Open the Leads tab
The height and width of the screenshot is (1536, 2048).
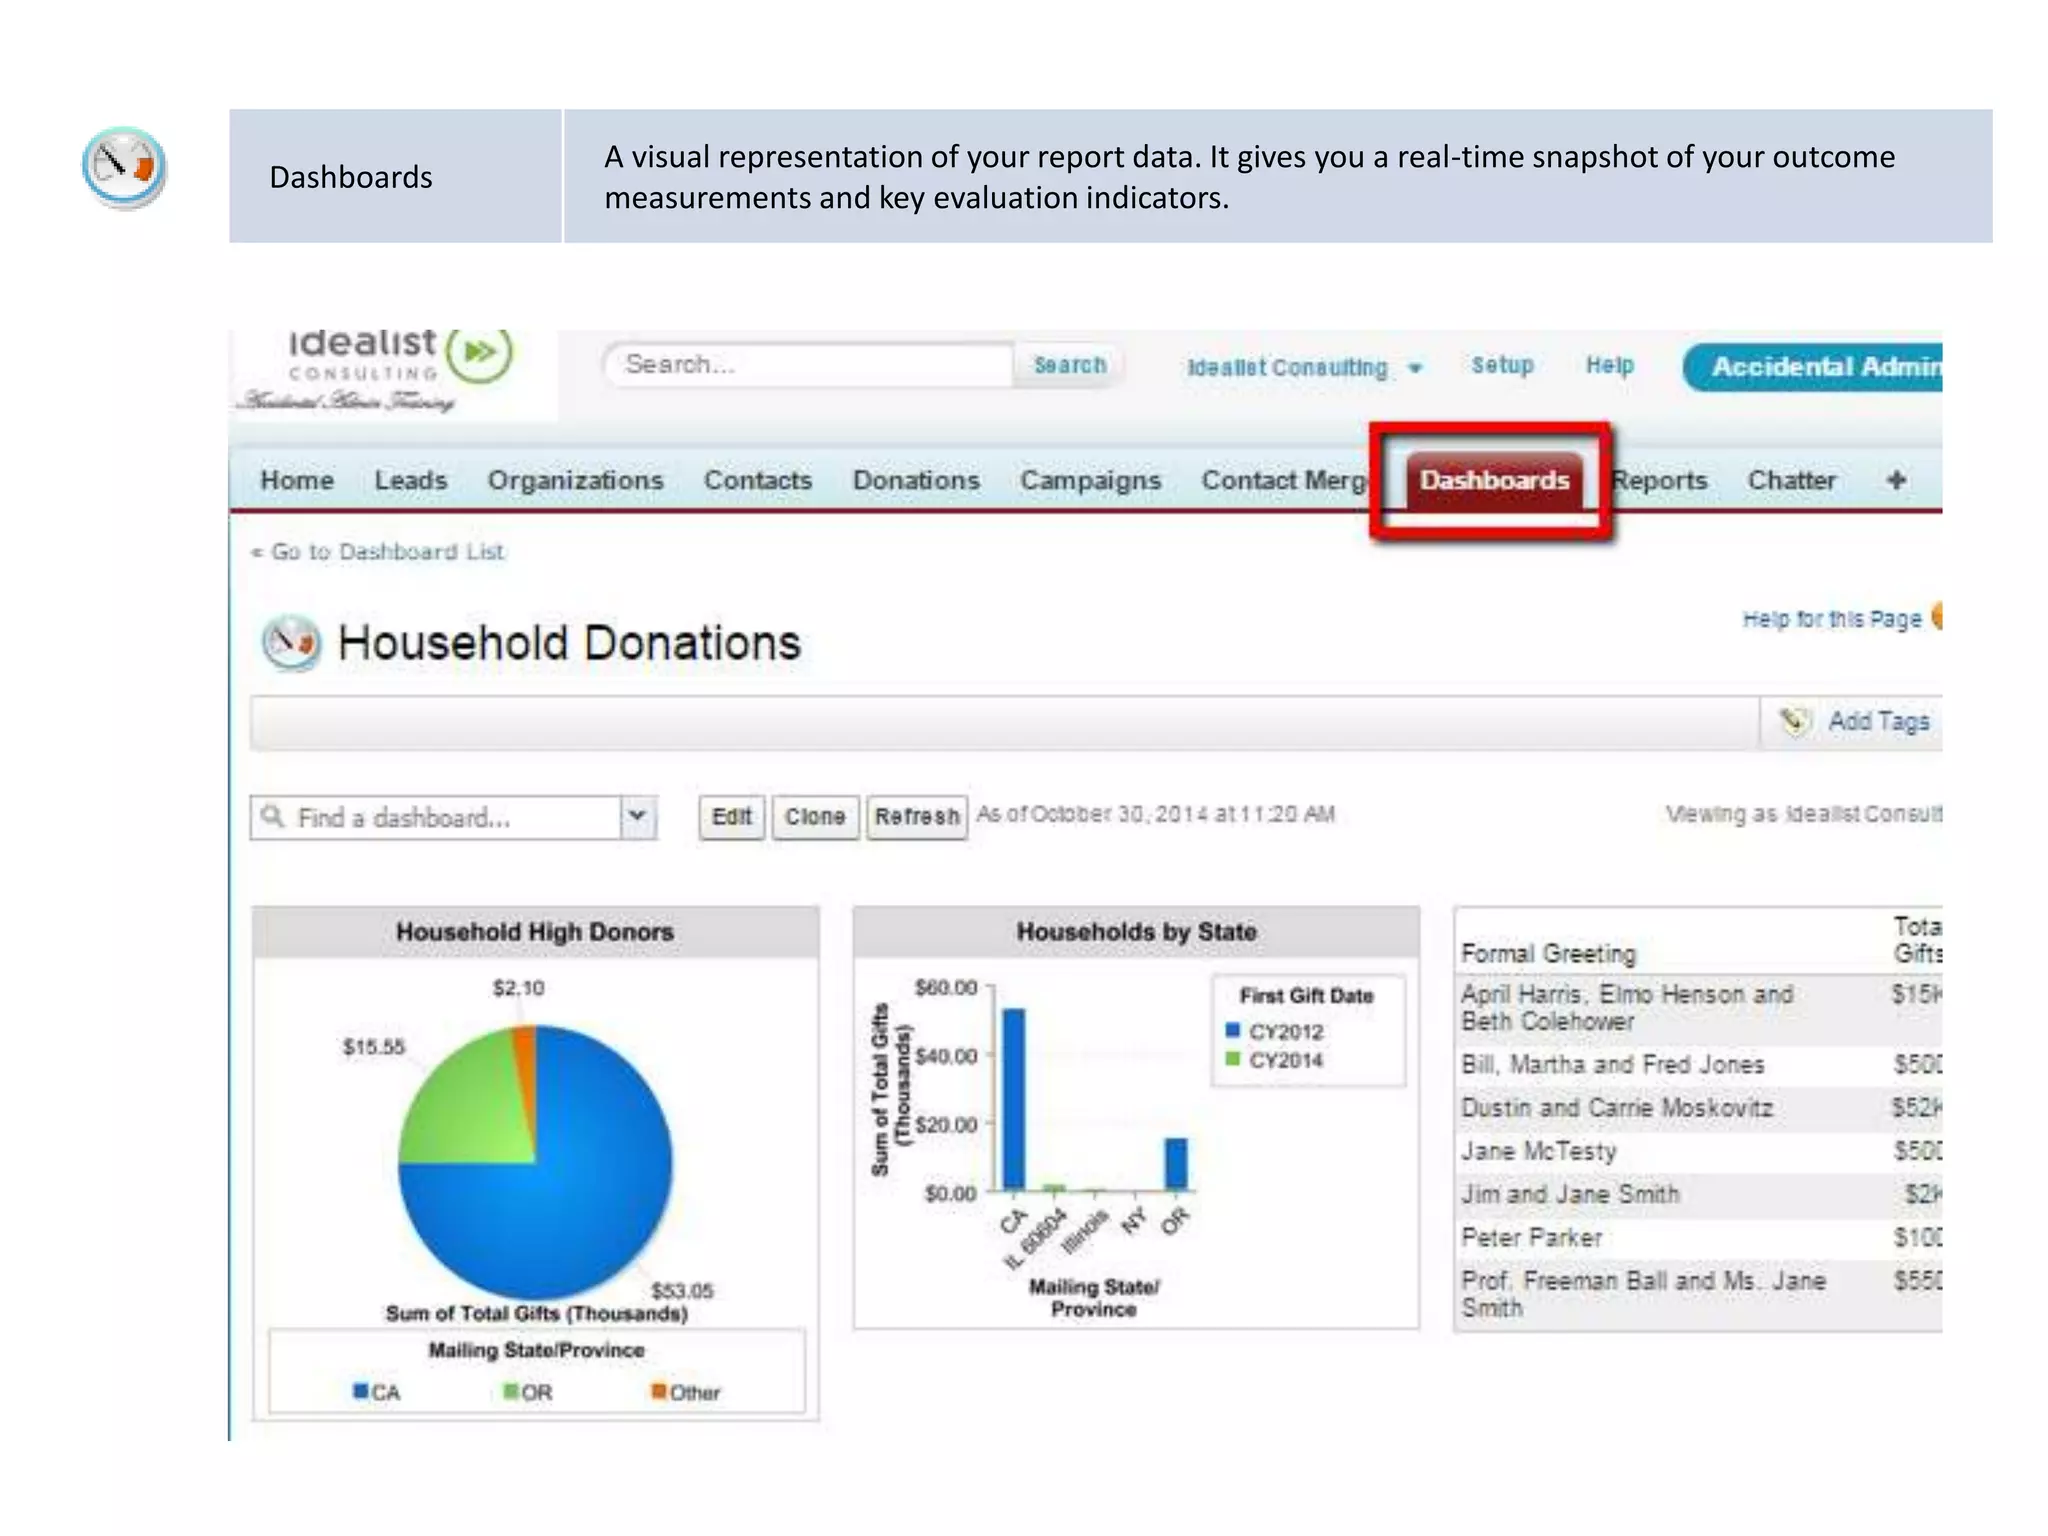pyautogui.click(x=410, y=480)
